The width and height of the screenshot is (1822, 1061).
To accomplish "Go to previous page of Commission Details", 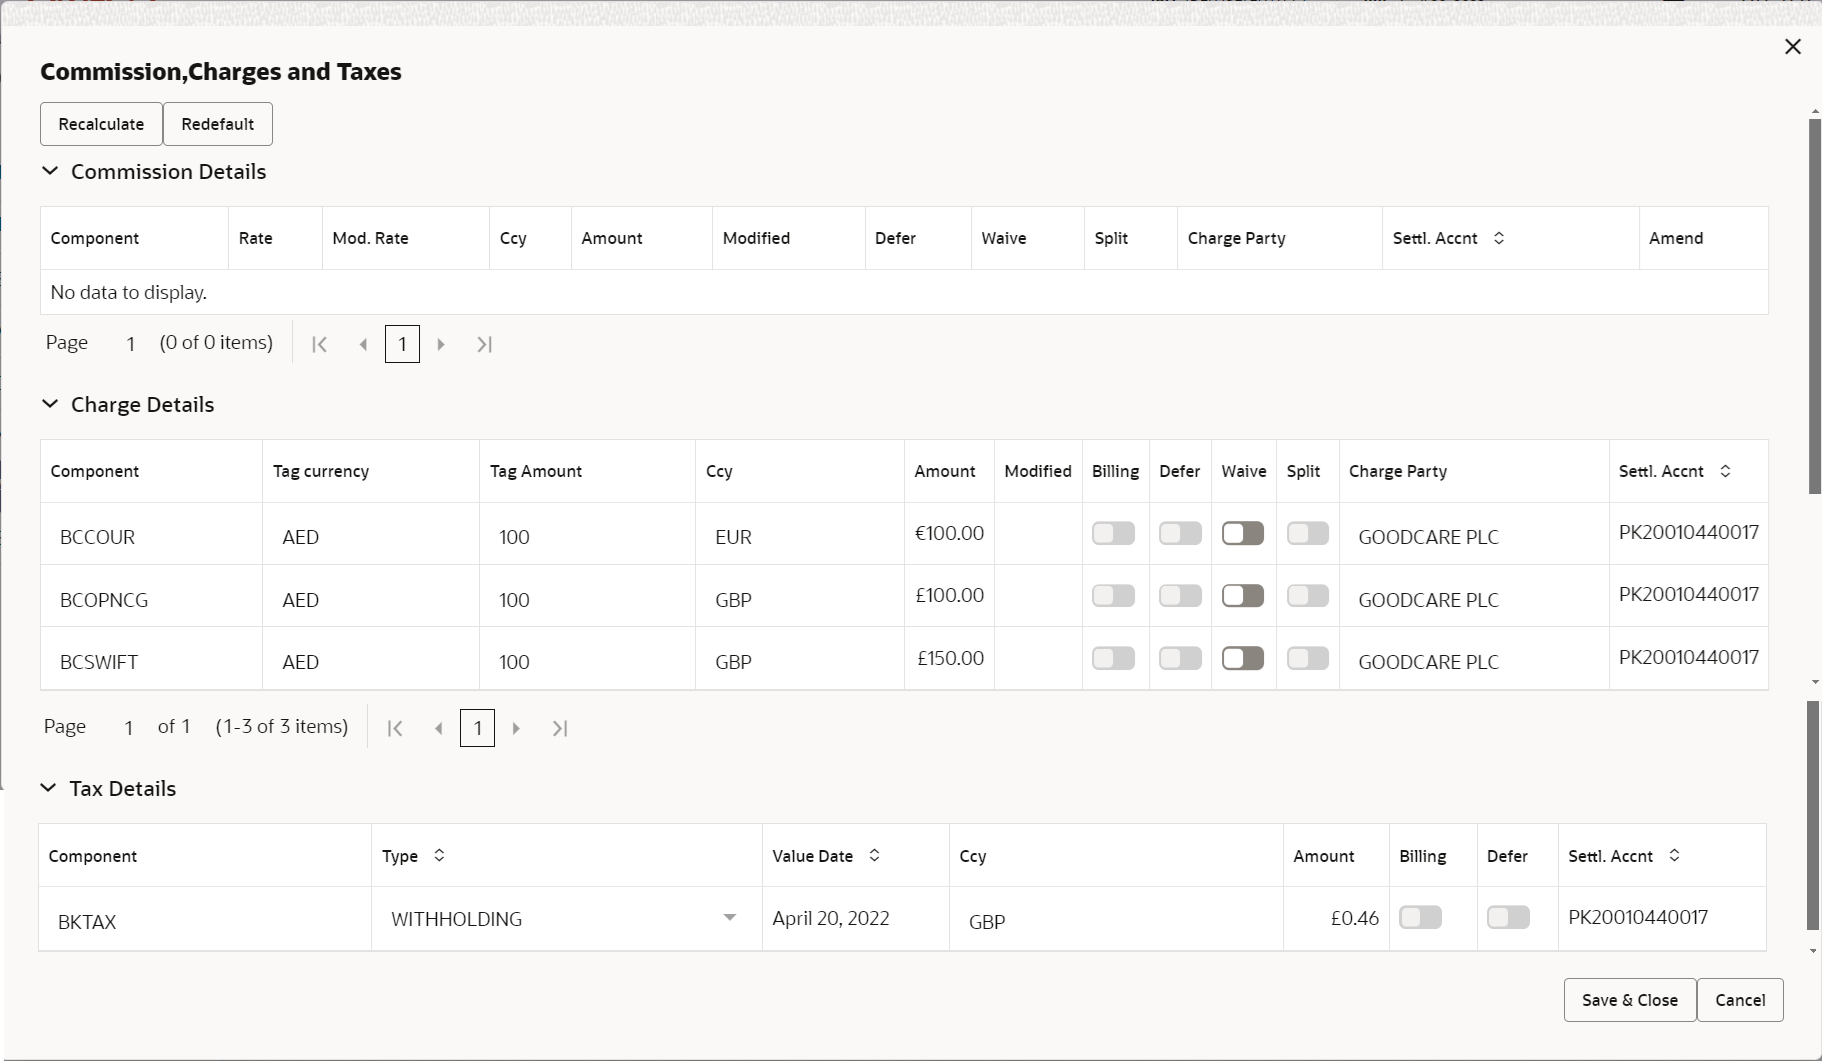I will tap(363, 344).
